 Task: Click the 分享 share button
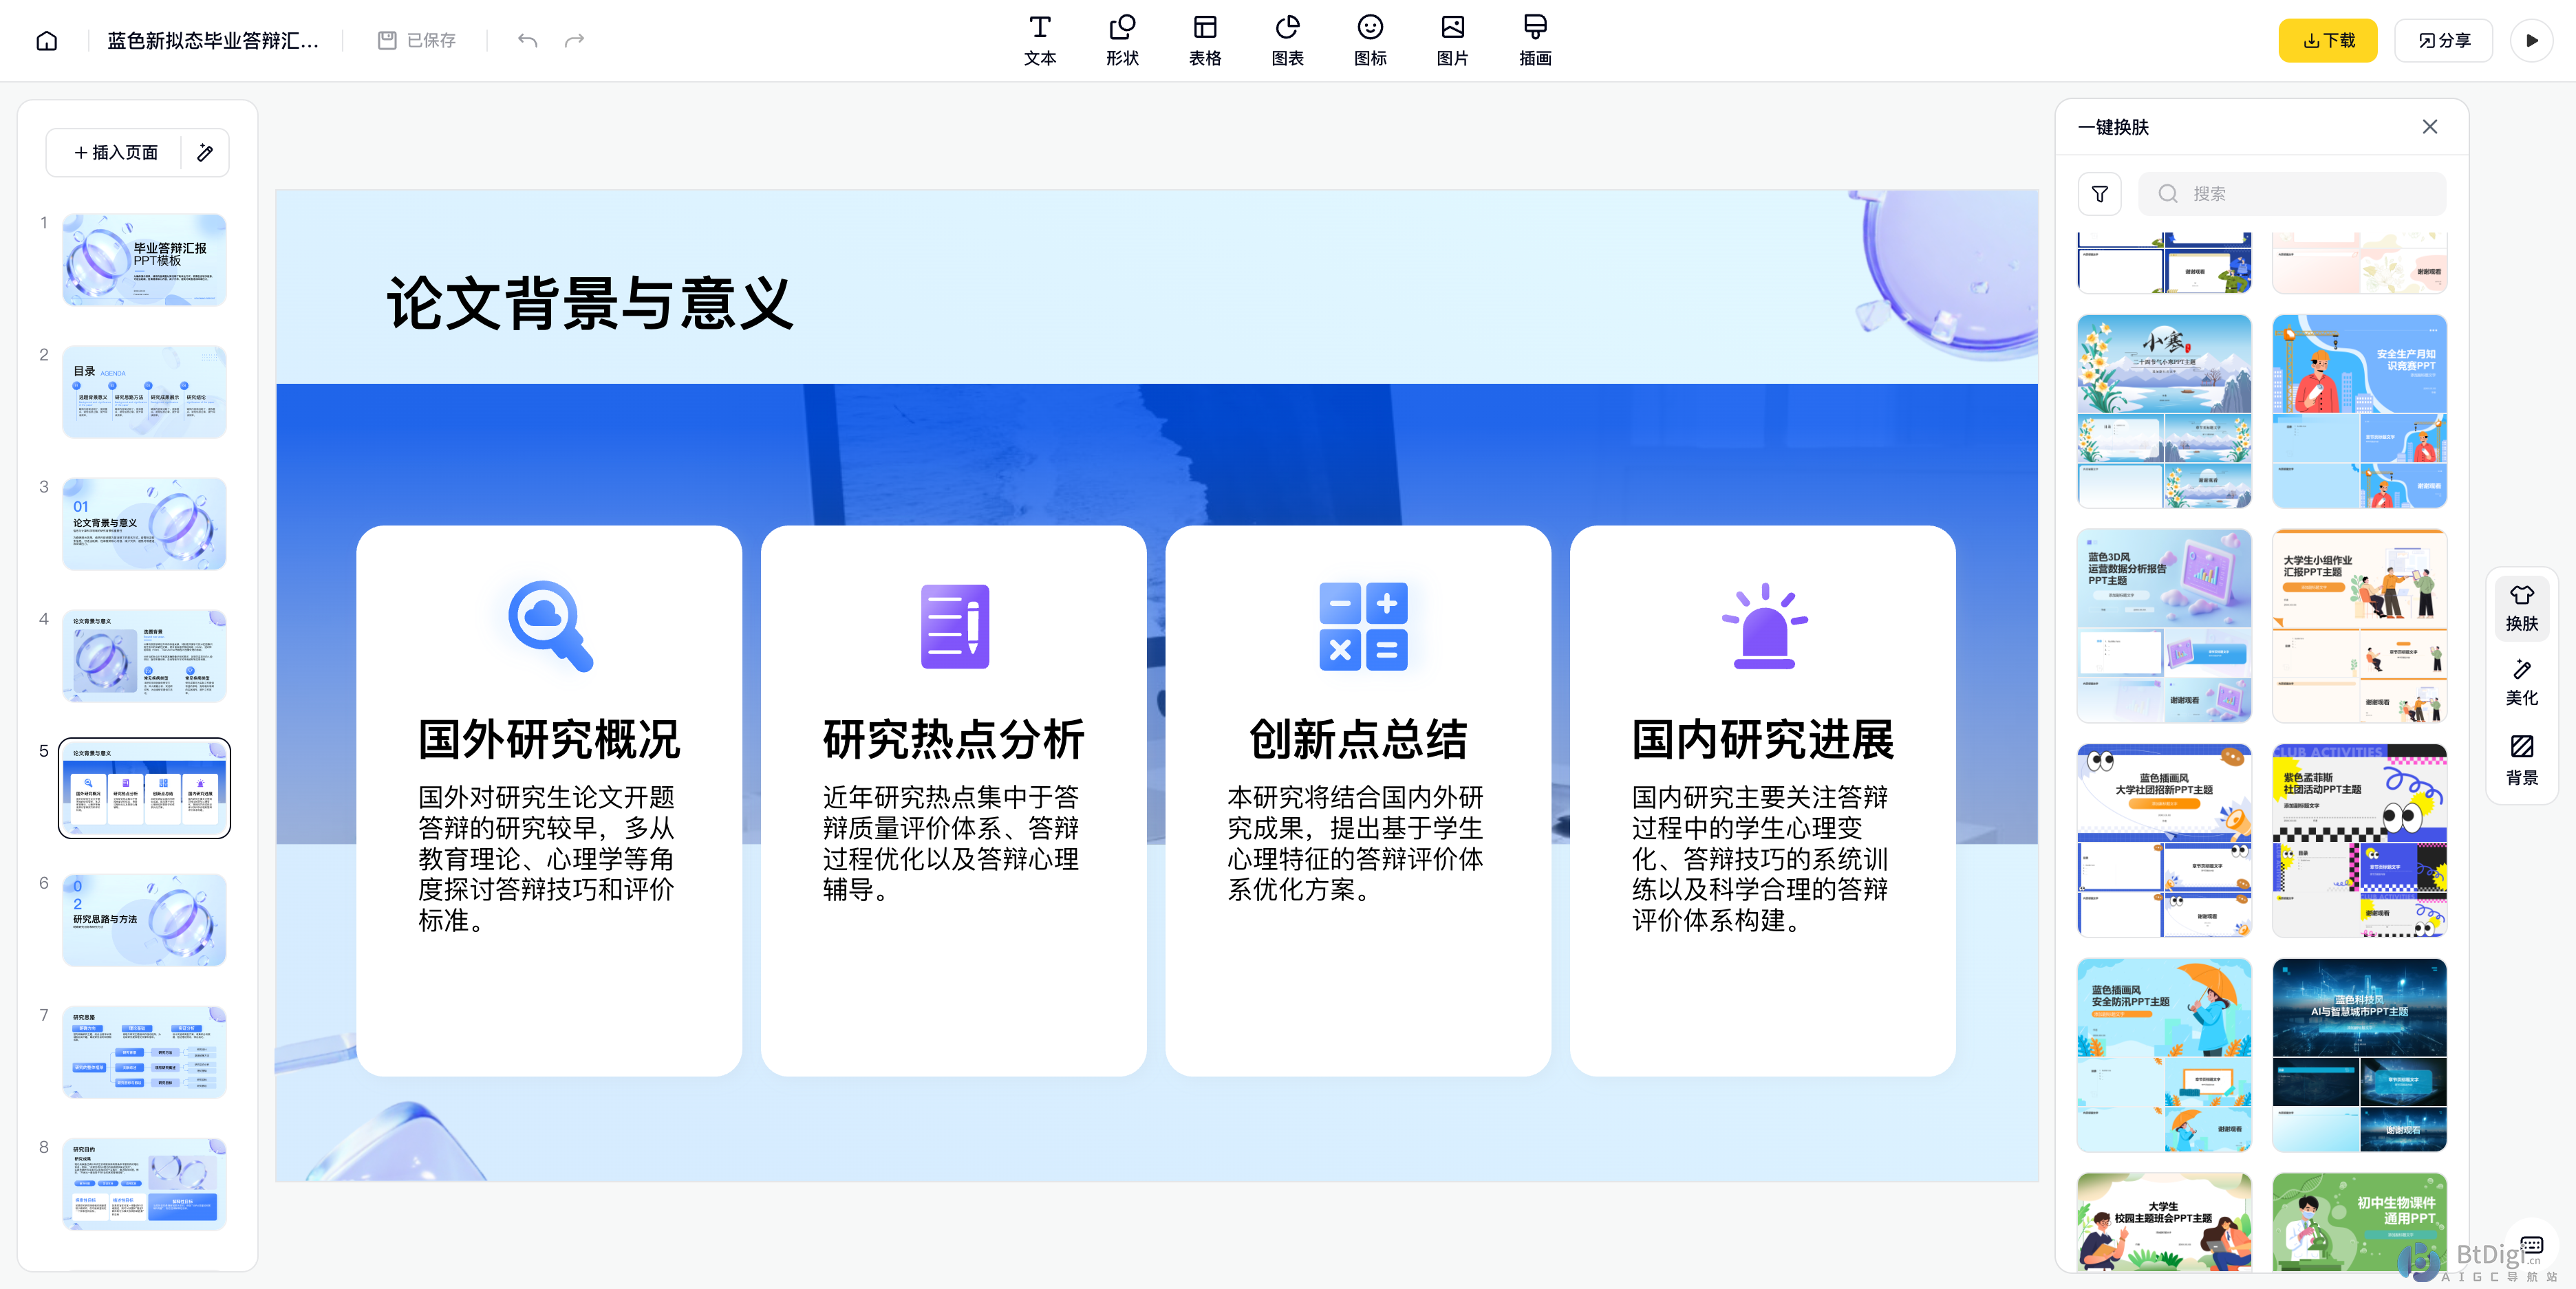(x=2443, y=40)
